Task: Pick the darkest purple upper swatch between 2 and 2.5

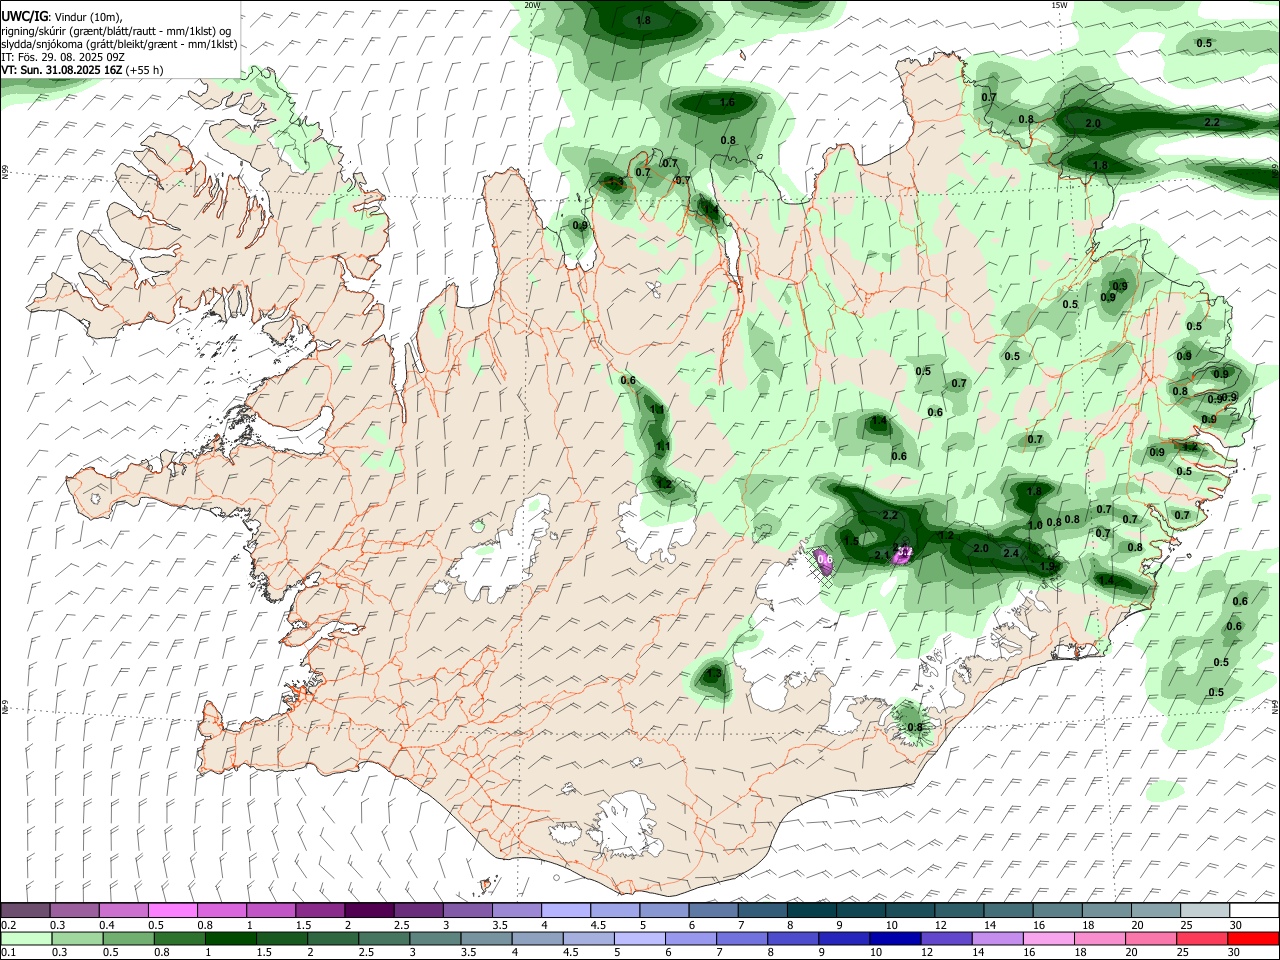Action: [x=368, y=910]
